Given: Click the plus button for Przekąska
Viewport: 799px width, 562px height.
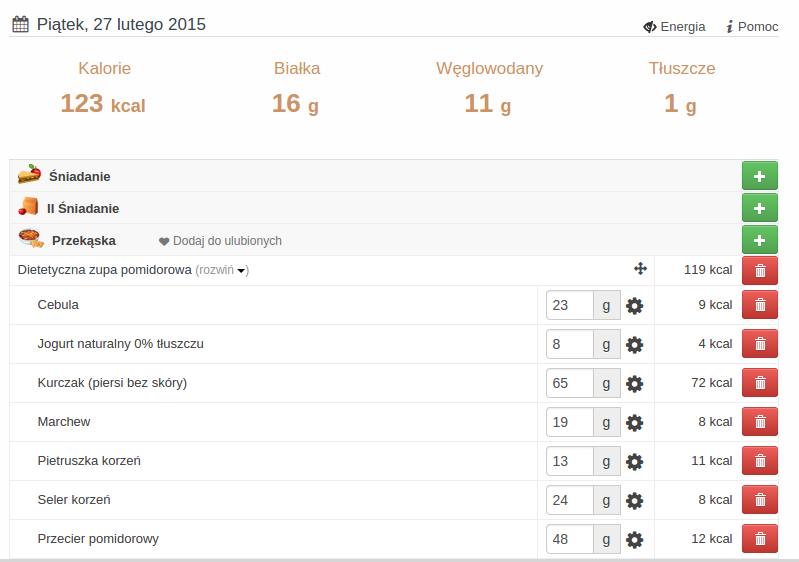Looking at the screenshot, I should coord(759,240).
